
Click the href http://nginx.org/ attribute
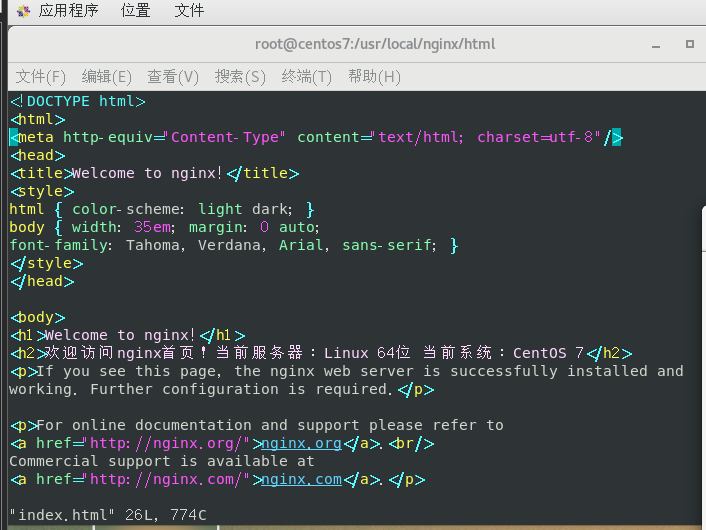[143, 444]
